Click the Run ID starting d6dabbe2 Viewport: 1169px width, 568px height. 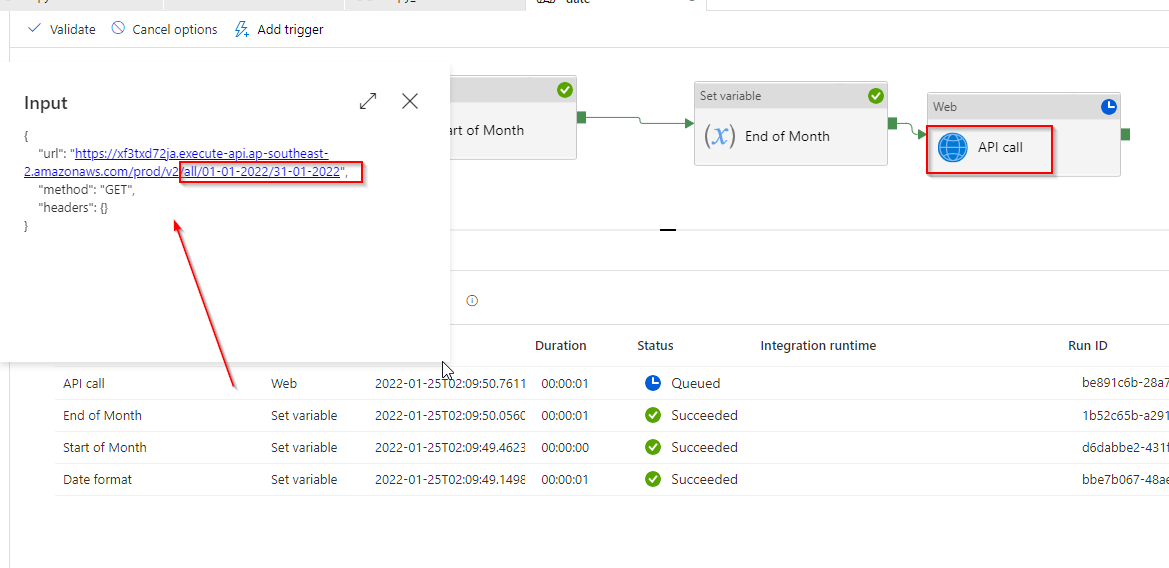point(1125,447)
